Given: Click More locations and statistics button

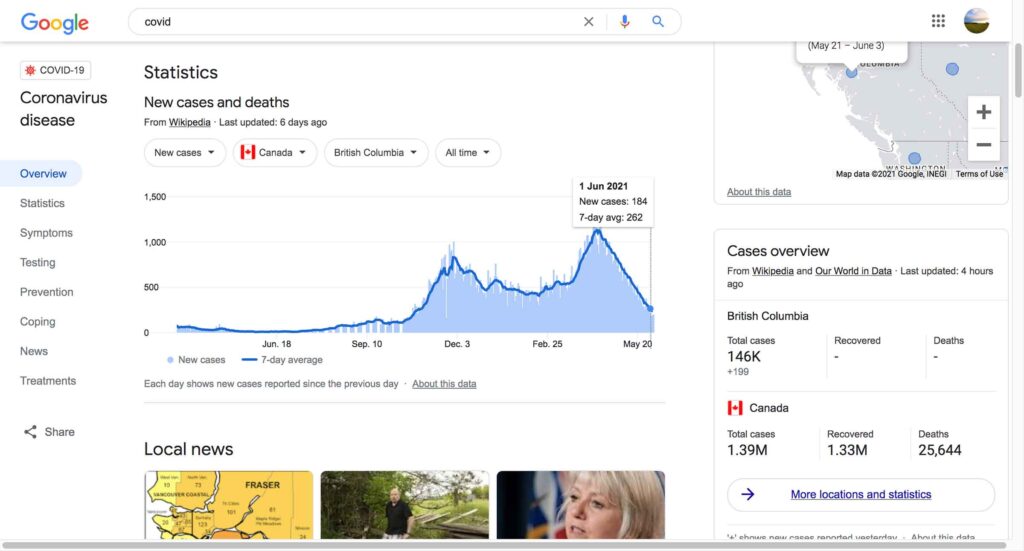Looking at the screenshot, I should pyautogui.click(x=860, y=495).
